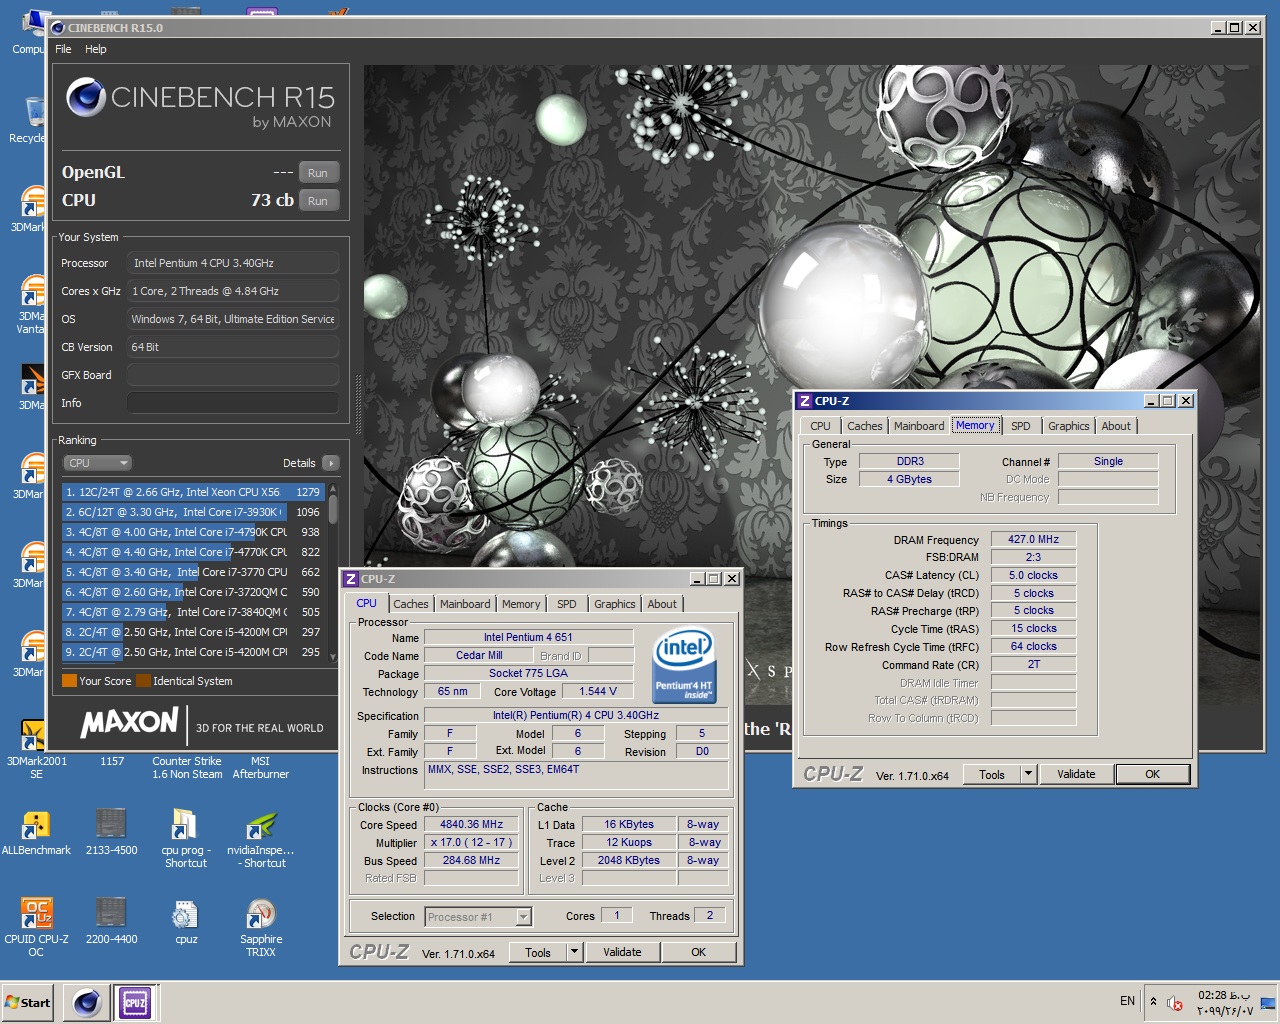The image size is (1280, 1024).
Task: Select ranking row 3 Core i7-4790K
Action: [x=192, y=532]
